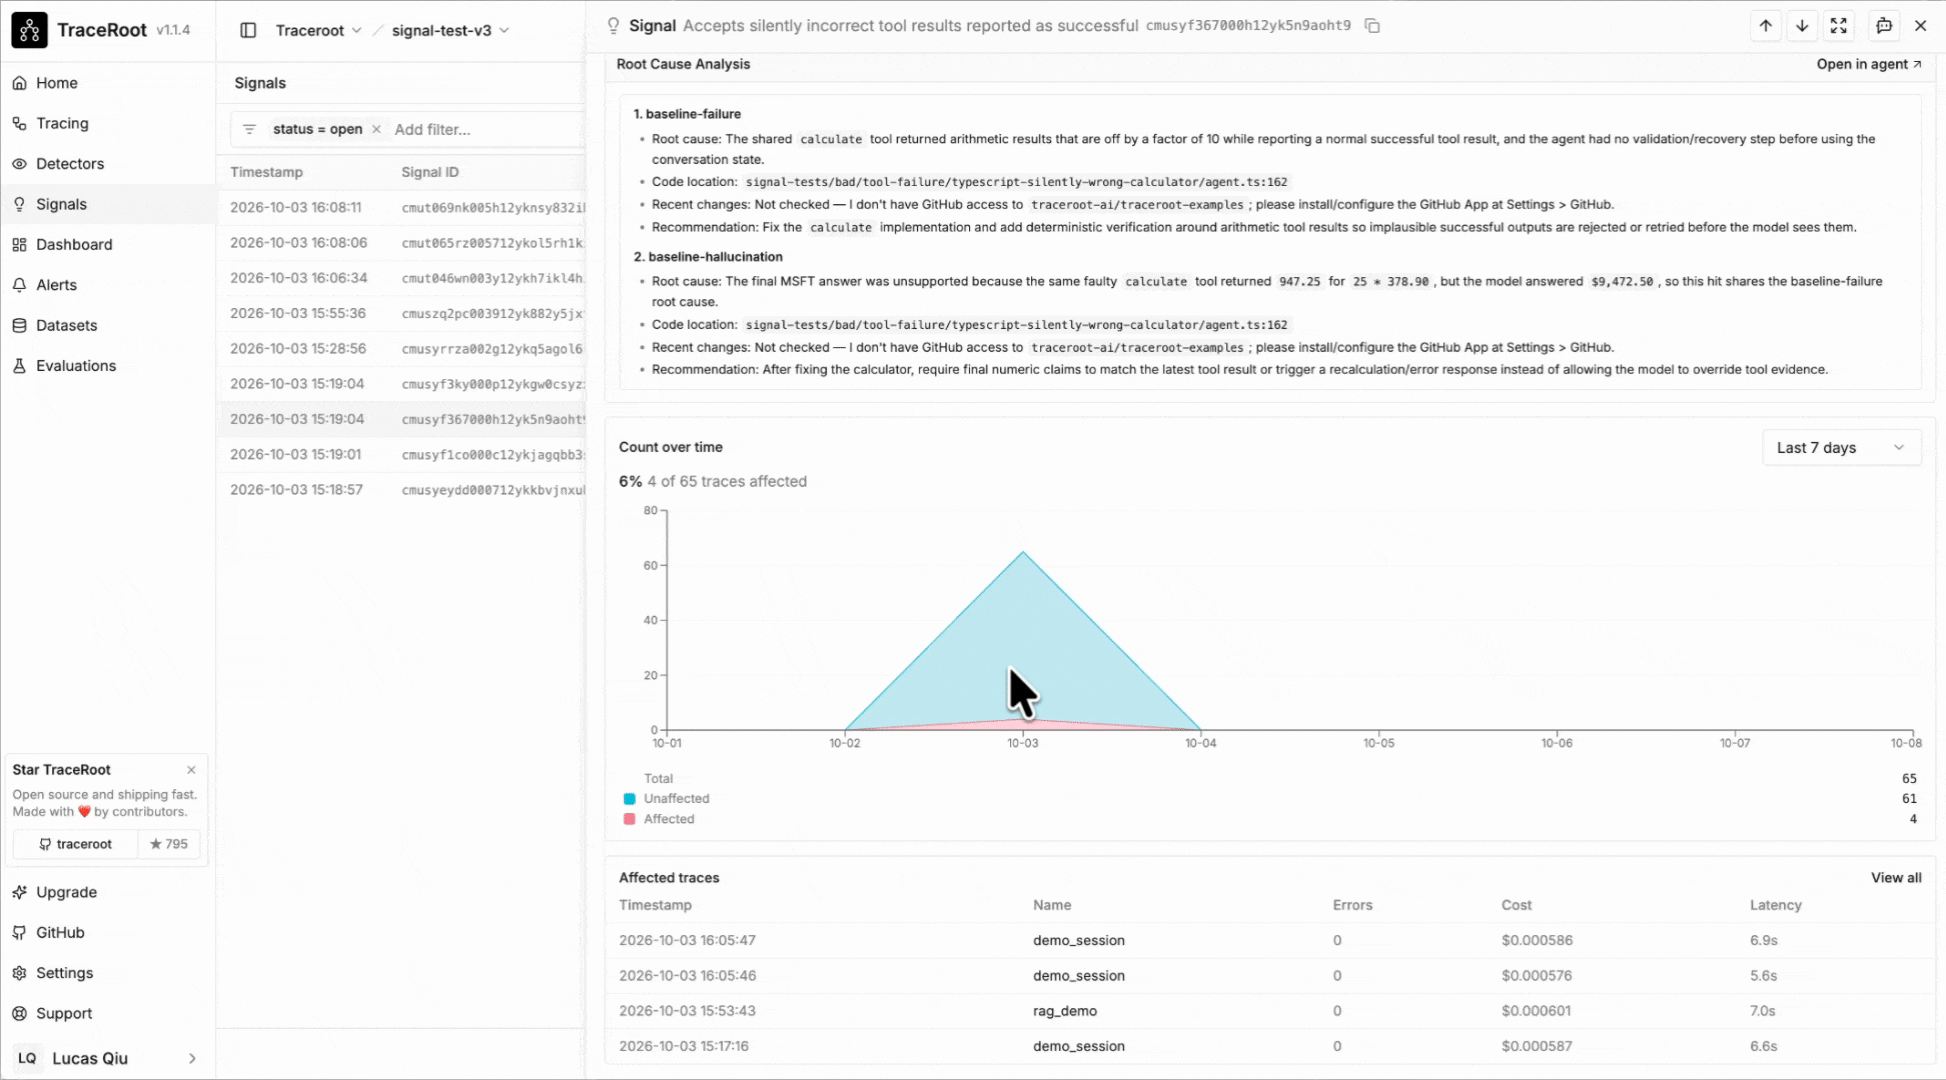Open the traceroot GitHub repo button
Image resolution: width=1946 pixels, height=1080 pixels.
coord(76,844)
